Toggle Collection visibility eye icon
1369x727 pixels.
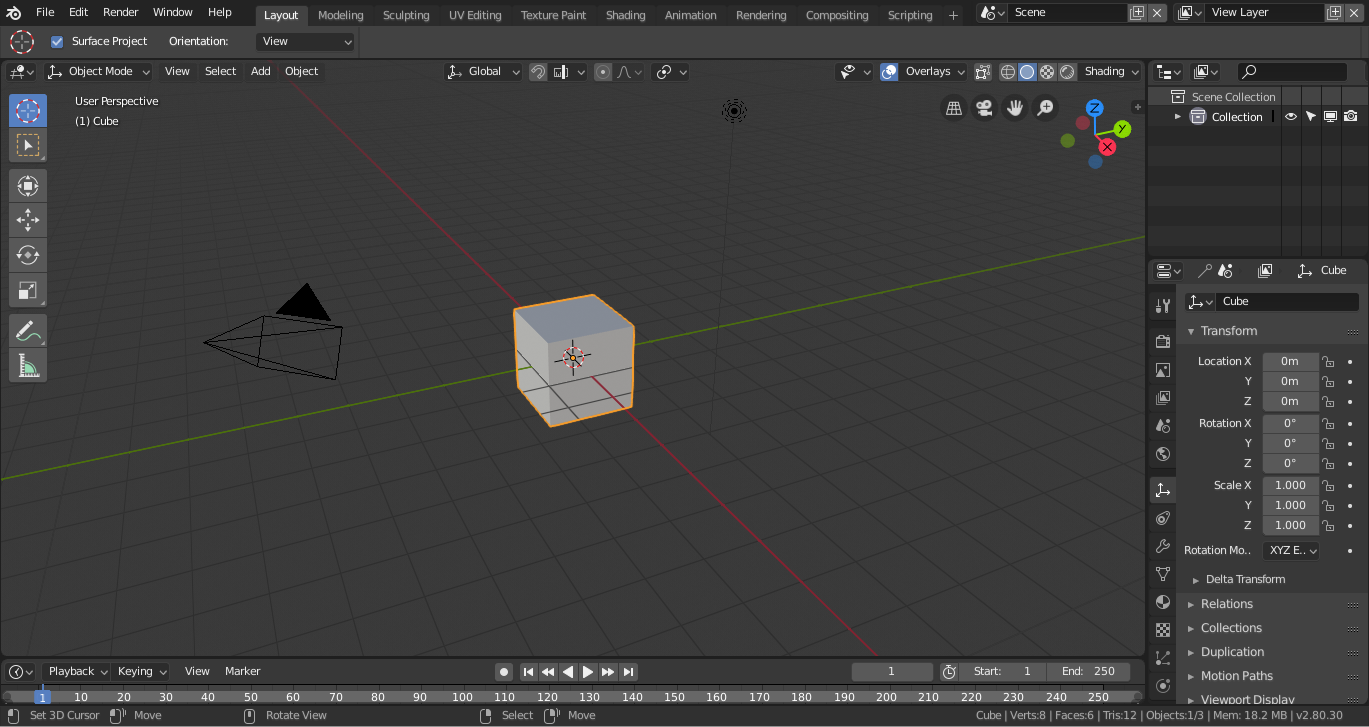(1291, 117)
